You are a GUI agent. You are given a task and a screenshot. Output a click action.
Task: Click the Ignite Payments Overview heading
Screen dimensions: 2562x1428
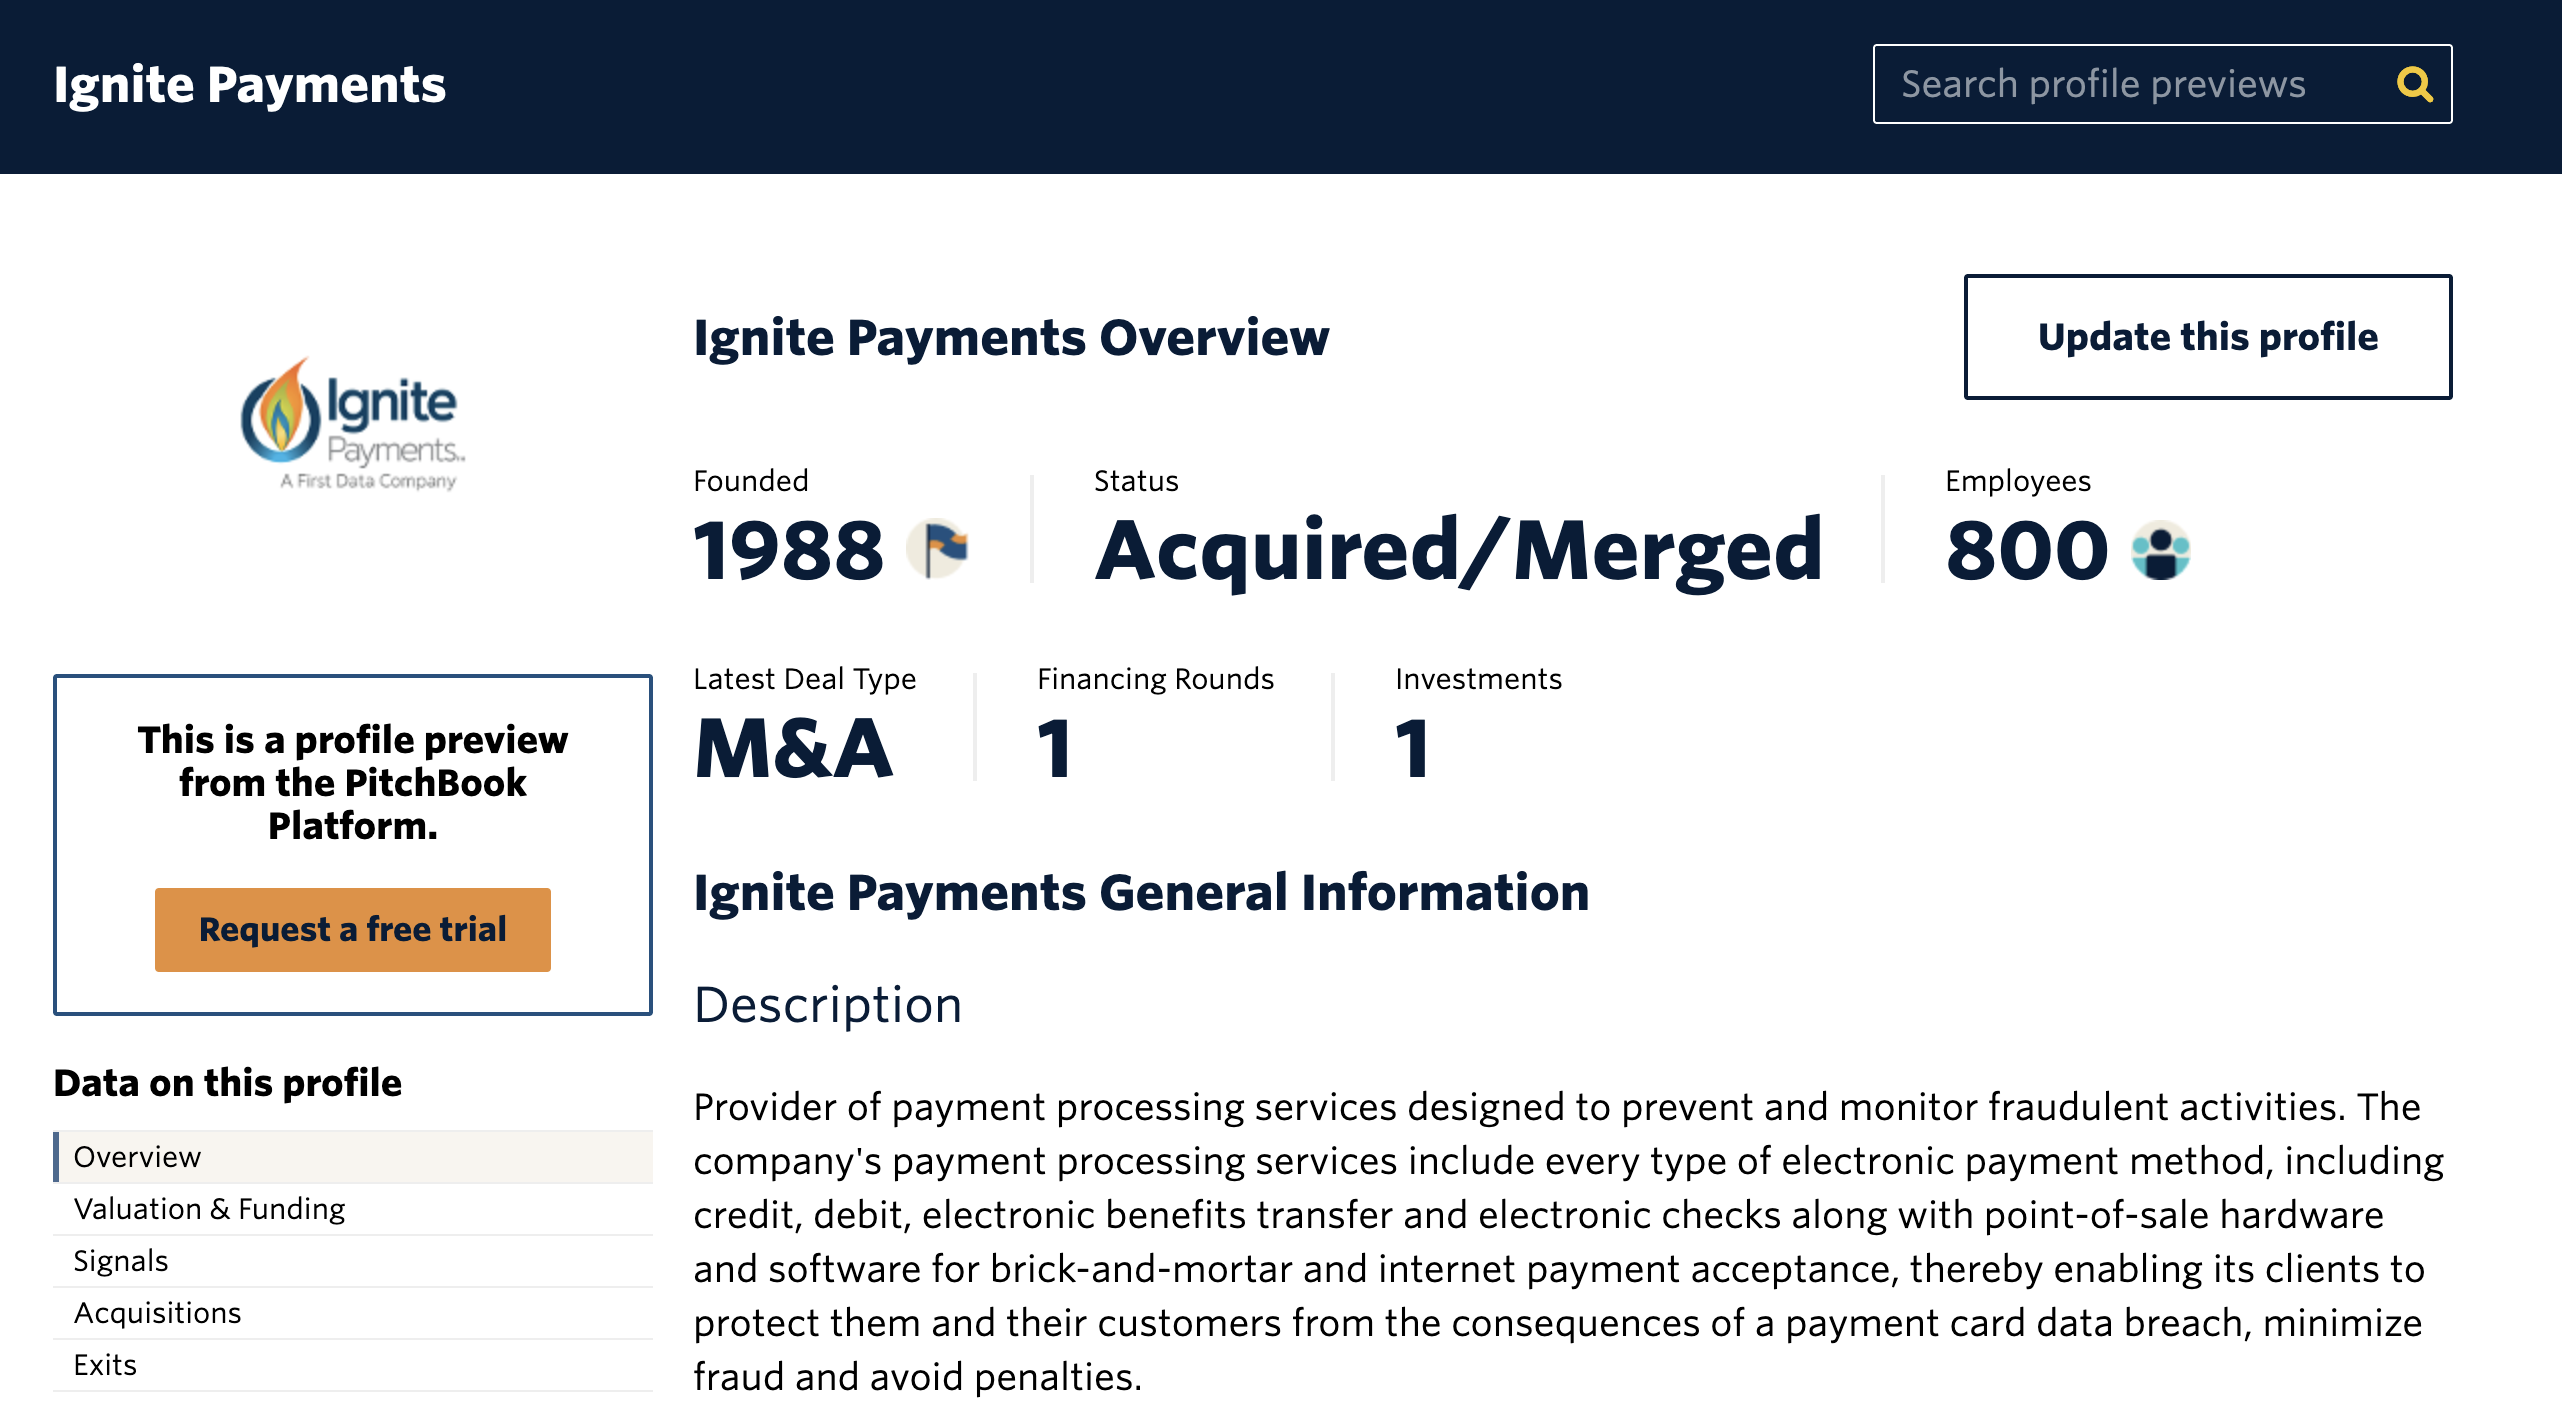click(1011, 337)
